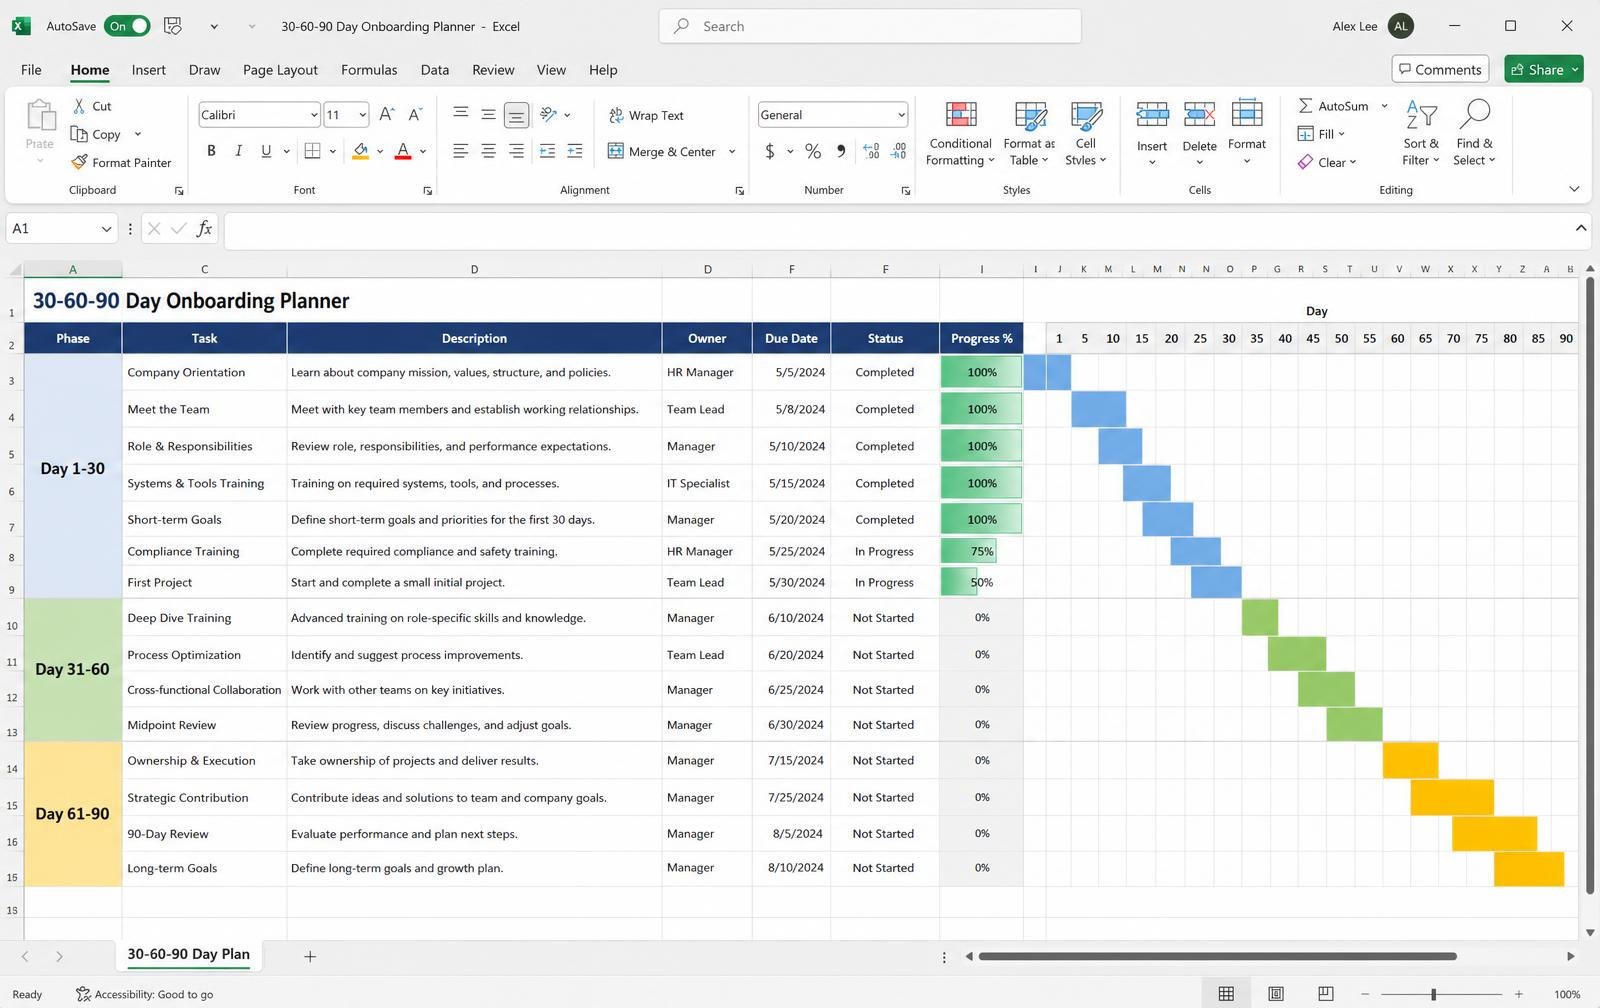Screen dimensions: 1600x1008
Task: Switch to Page Layout view icon
Action: 1276,994
